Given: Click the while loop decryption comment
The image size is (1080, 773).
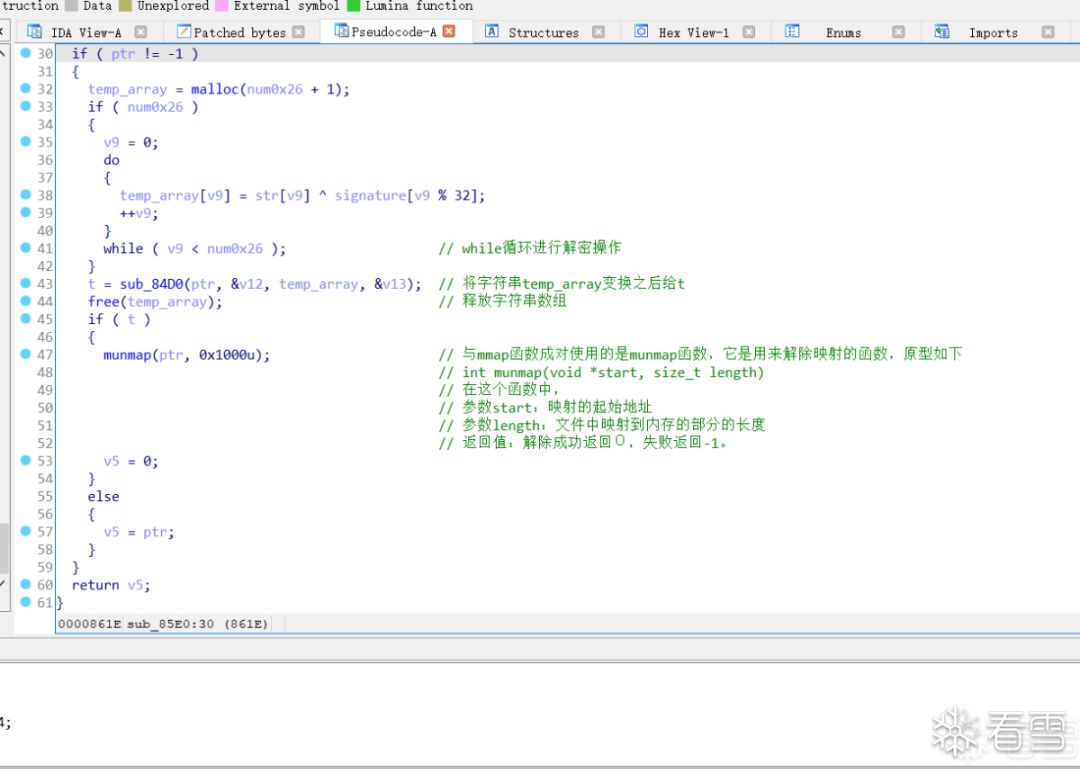Looking at the screenshot, I should pos(530,248).
